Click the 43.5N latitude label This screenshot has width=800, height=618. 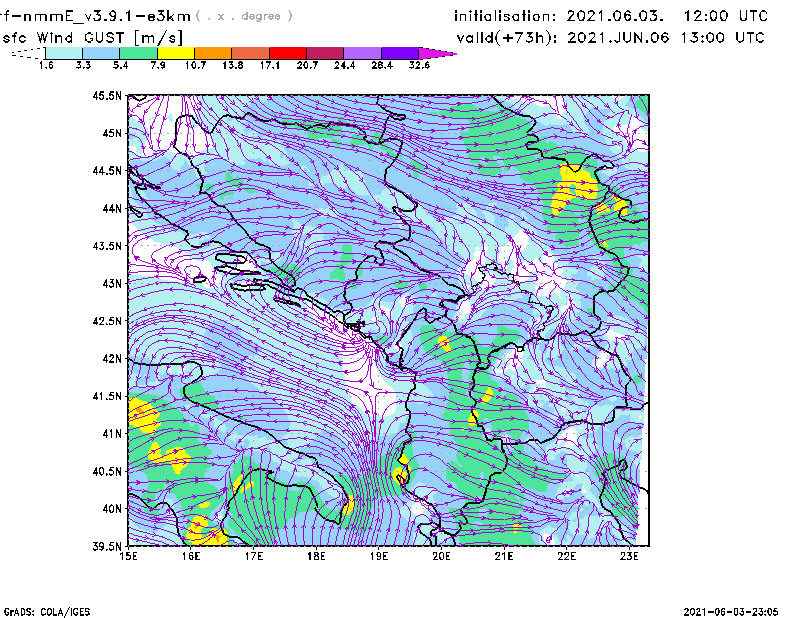[107, 245]
